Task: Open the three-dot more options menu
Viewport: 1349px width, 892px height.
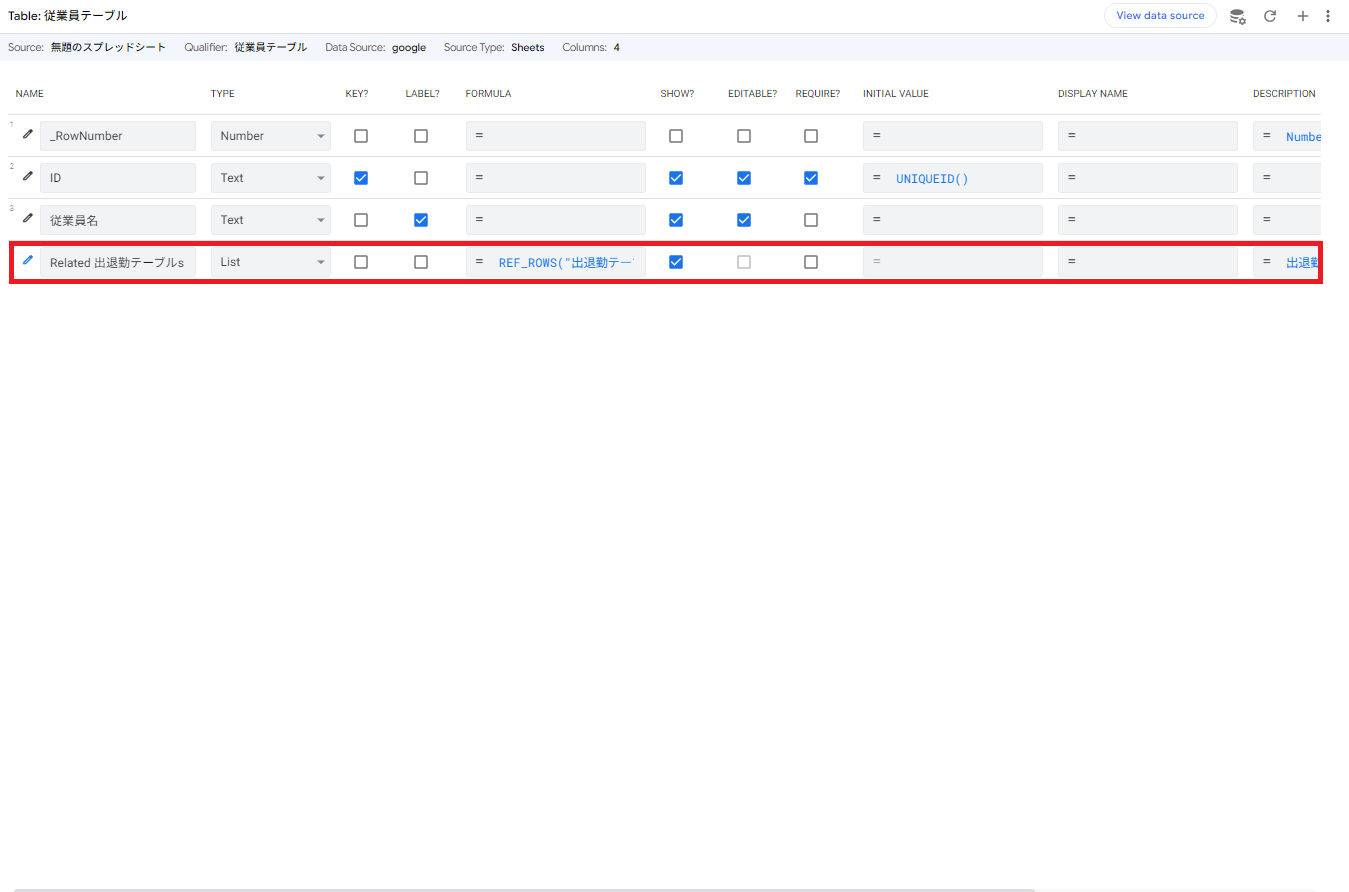Action: click(x=1328, y=16)
